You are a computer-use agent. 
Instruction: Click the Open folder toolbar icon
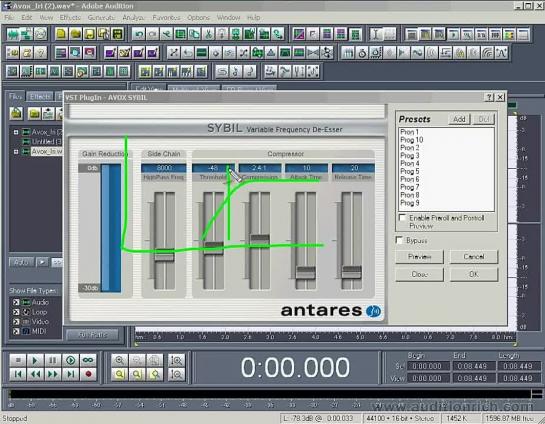coord(75,34)
